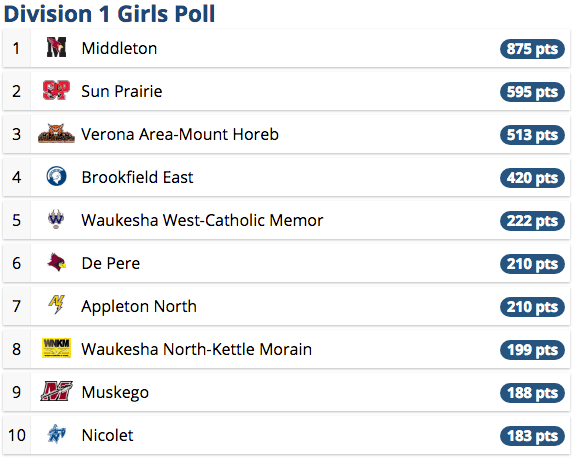Click the 222 pts badge
The width and height of the screenshot is (576, 460).
532,221
